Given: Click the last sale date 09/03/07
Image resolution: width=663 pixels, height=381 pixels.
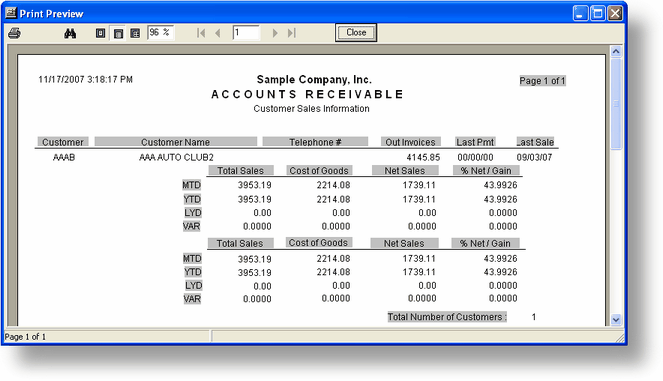Looking at the screenshot, I should (x=534, y=157).
